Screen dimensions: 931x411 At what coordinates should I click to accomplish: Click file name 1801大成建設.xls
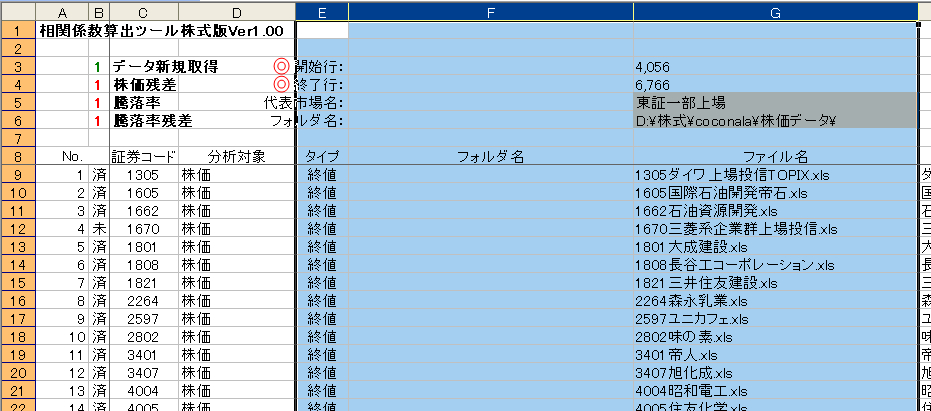691,247
